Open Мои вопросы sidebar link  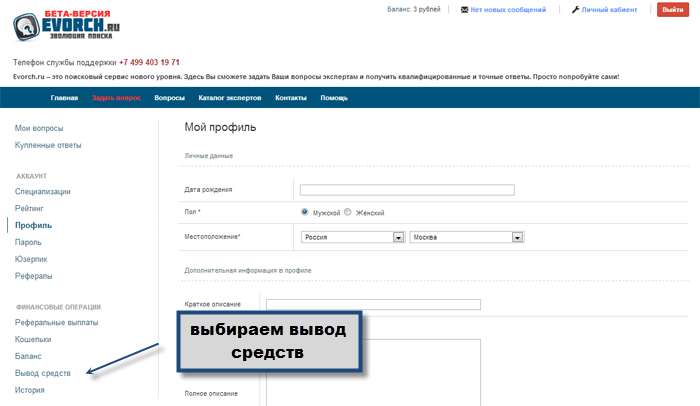[x=39, y=128]
